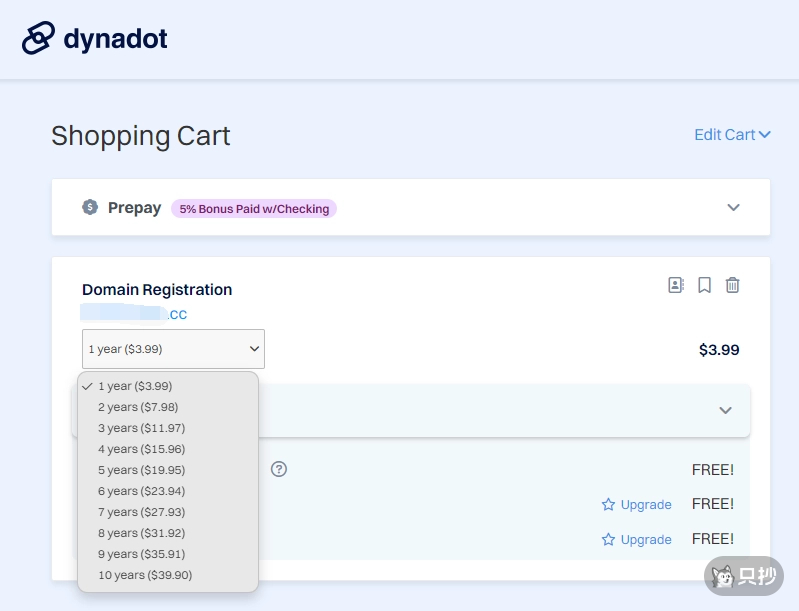Viewport: 799px width, 611px height.
Task: Choose 10 years ($39.90) option
Action: [145, 575]
